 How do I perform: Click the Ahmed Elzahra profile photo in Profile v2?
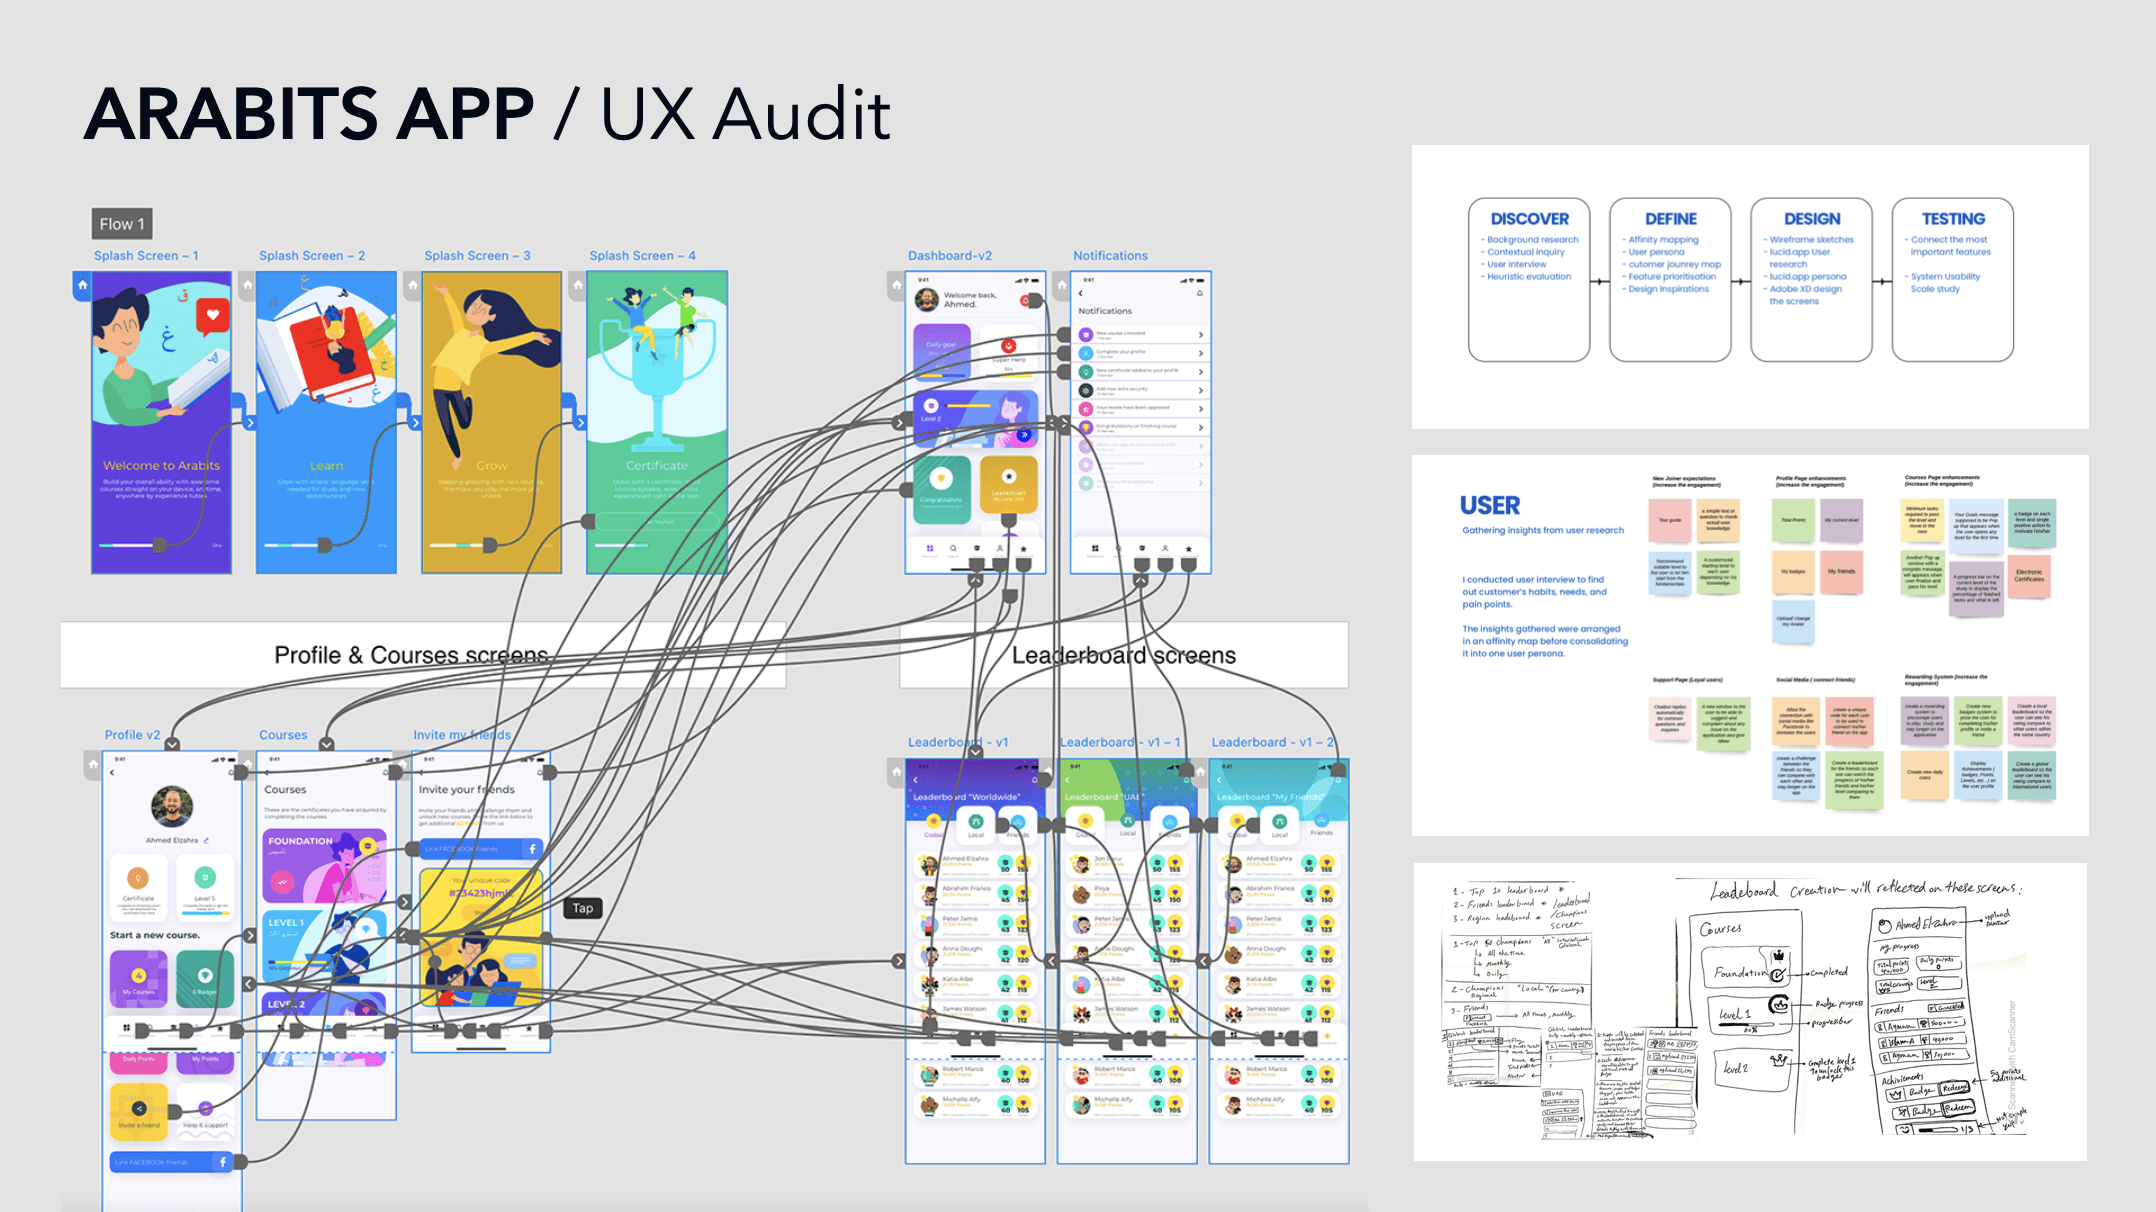[172, 807]
